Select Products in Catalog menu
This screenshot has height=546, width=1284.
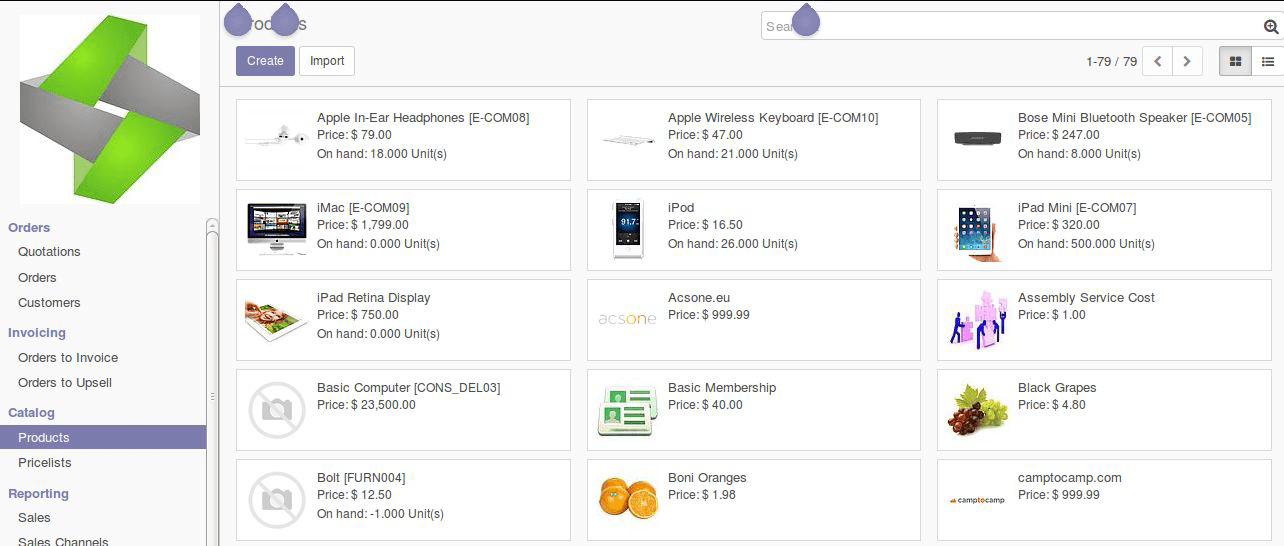click(x=103, y=437)
